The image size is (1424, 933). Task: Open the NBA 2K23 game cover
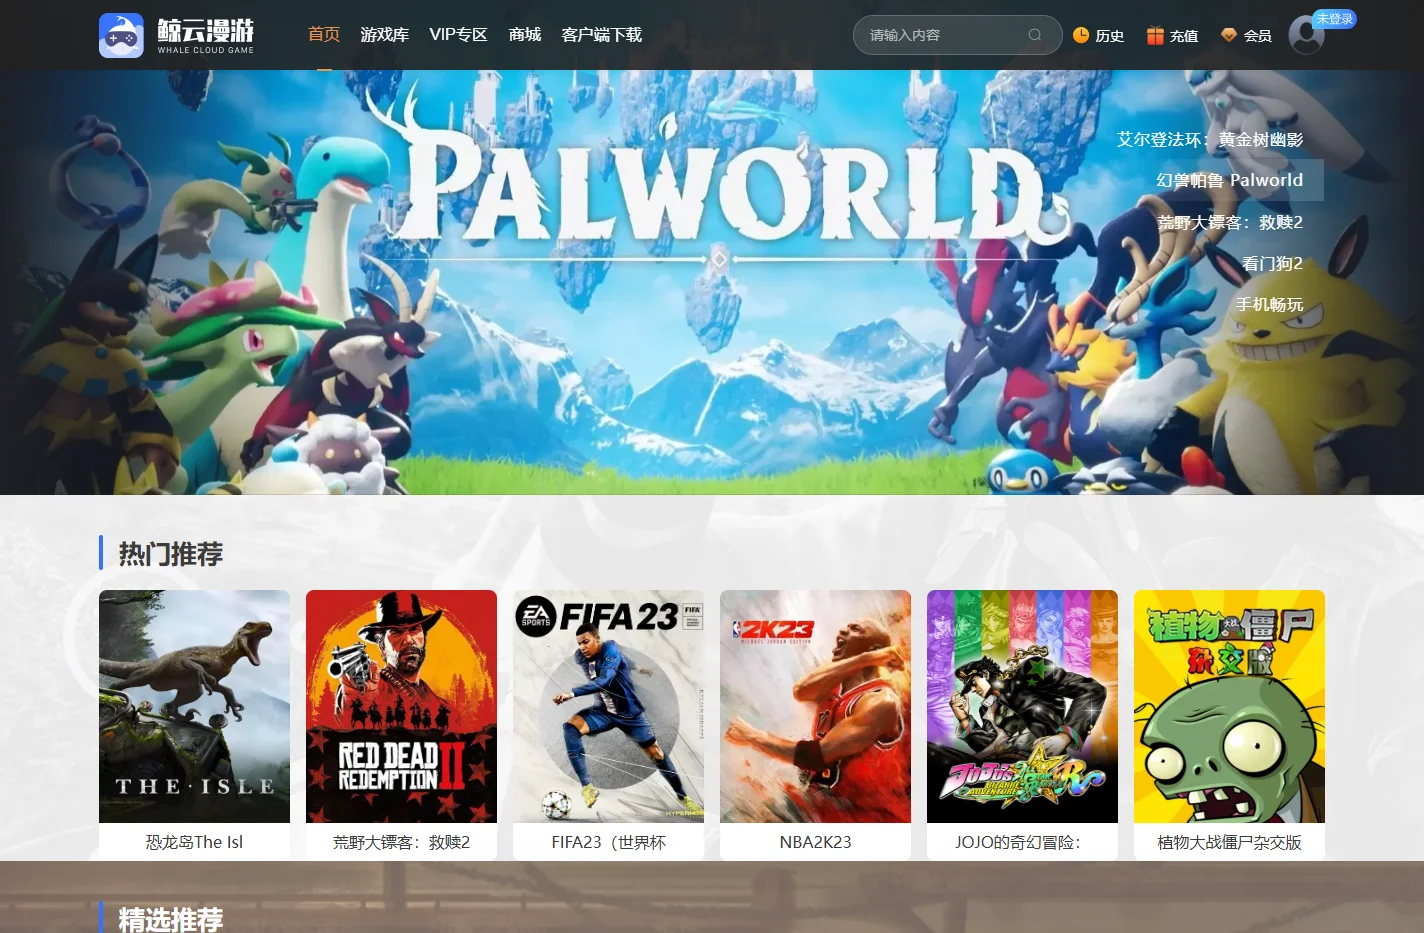tap(815, 706)
